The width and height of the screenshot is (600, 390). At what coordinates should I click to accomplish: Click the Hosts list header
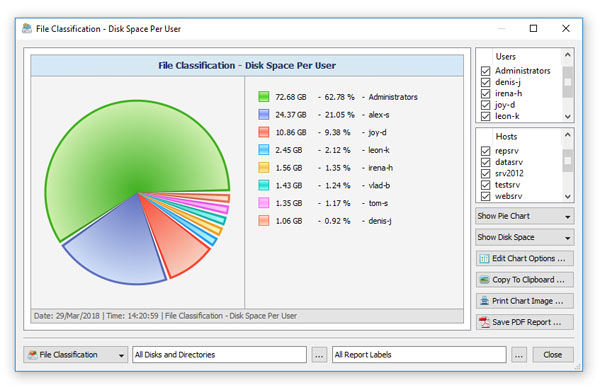point(506,137)
